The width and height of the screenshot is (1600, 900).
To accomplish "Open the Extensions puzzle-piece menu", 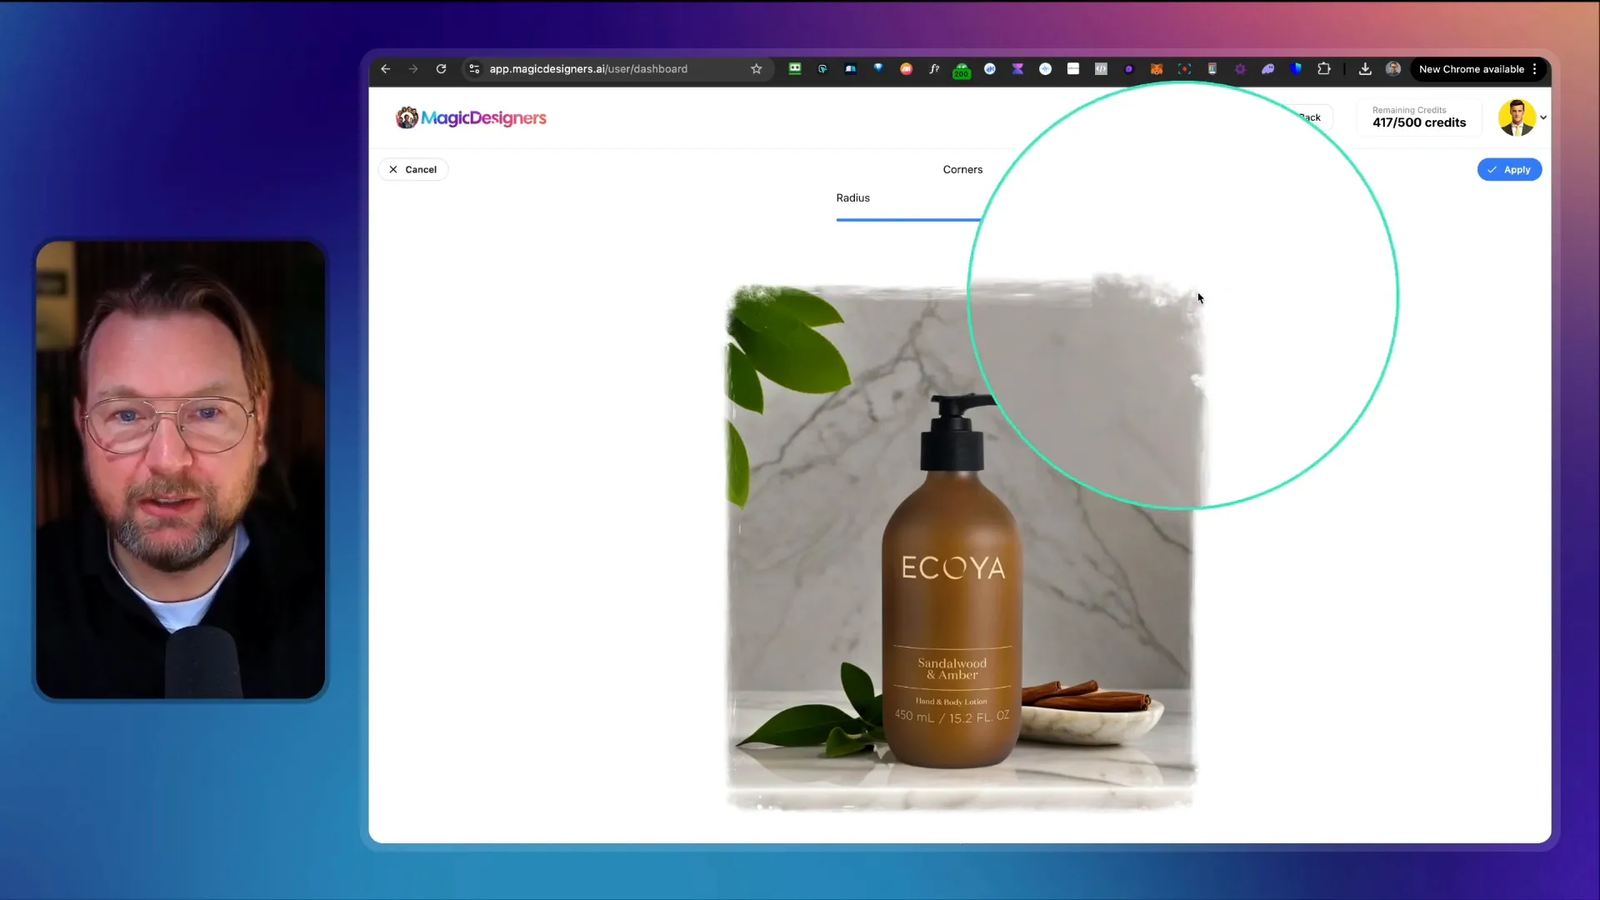I will pos(1324,69).
